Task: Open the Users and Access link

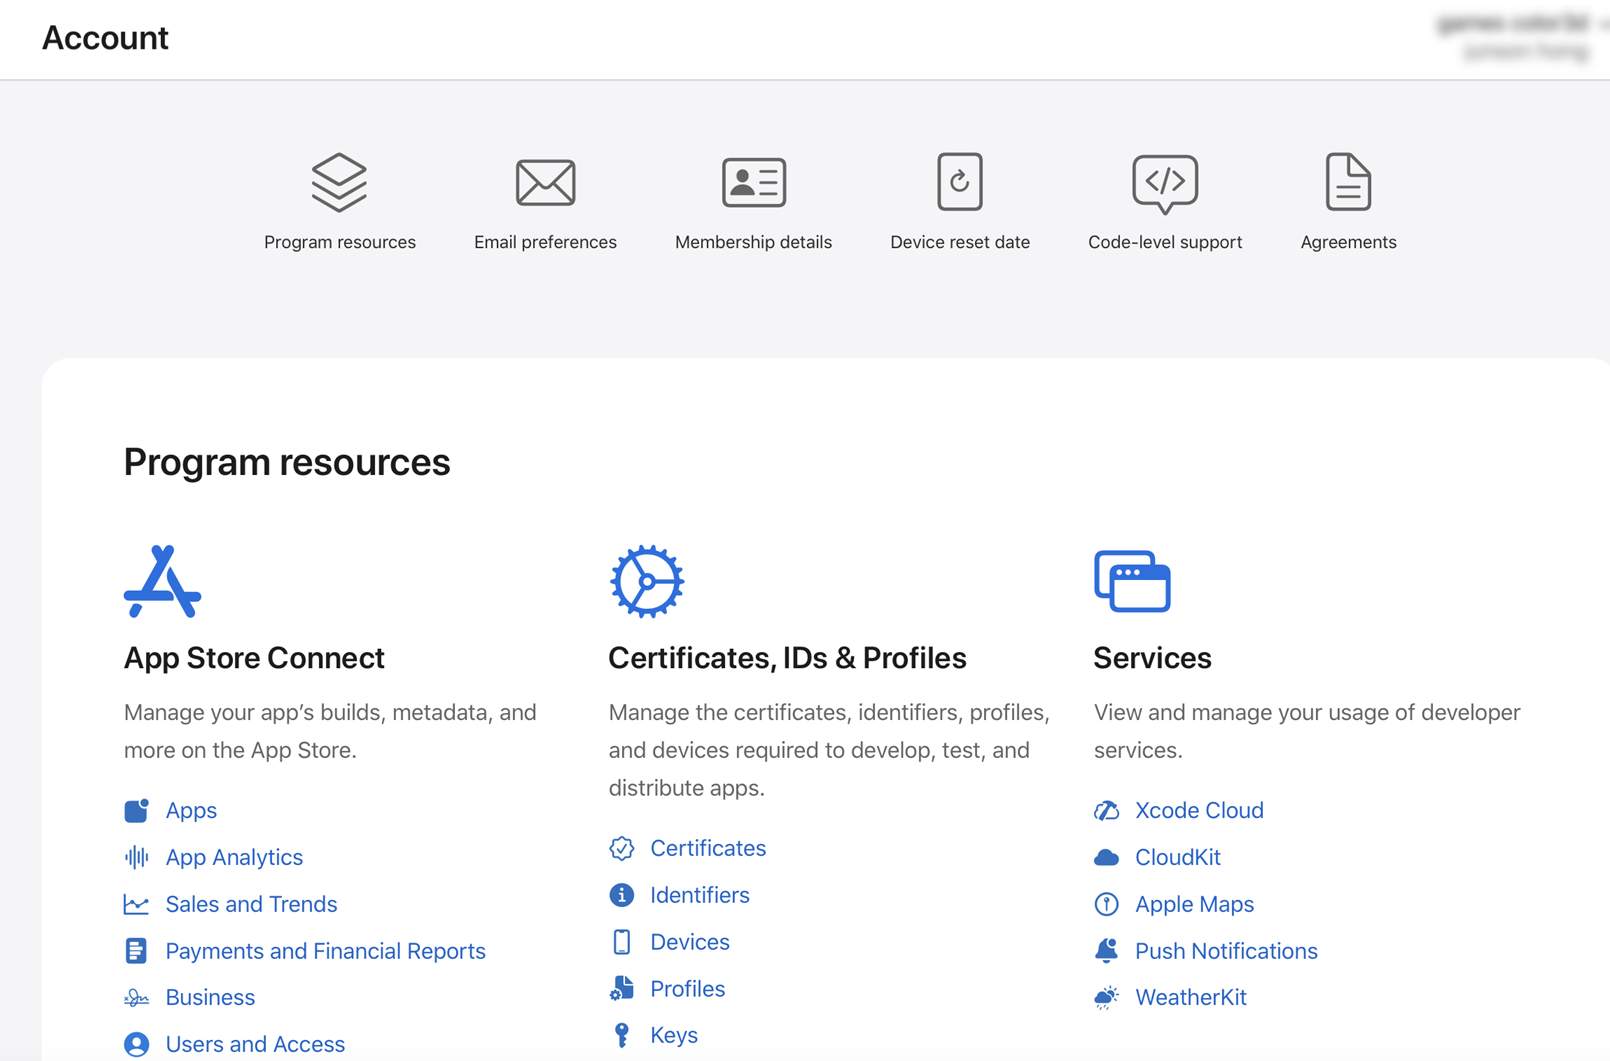Action: click(x=255, y=1044)
